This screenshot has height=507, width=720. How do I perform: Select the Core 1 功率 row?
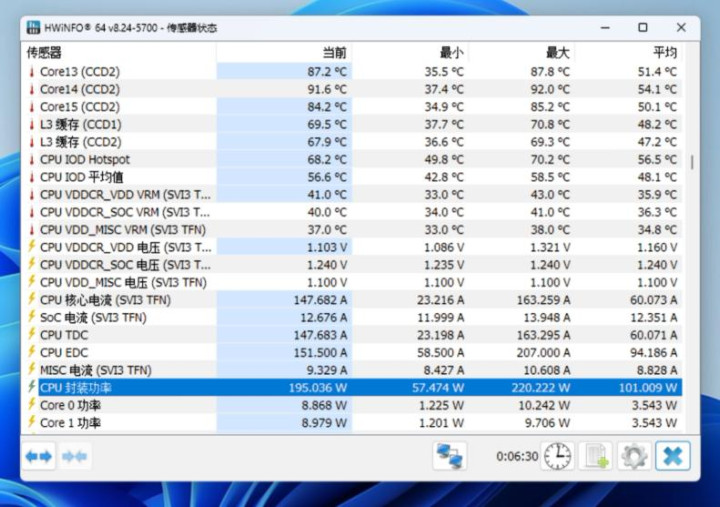(352, 422)
